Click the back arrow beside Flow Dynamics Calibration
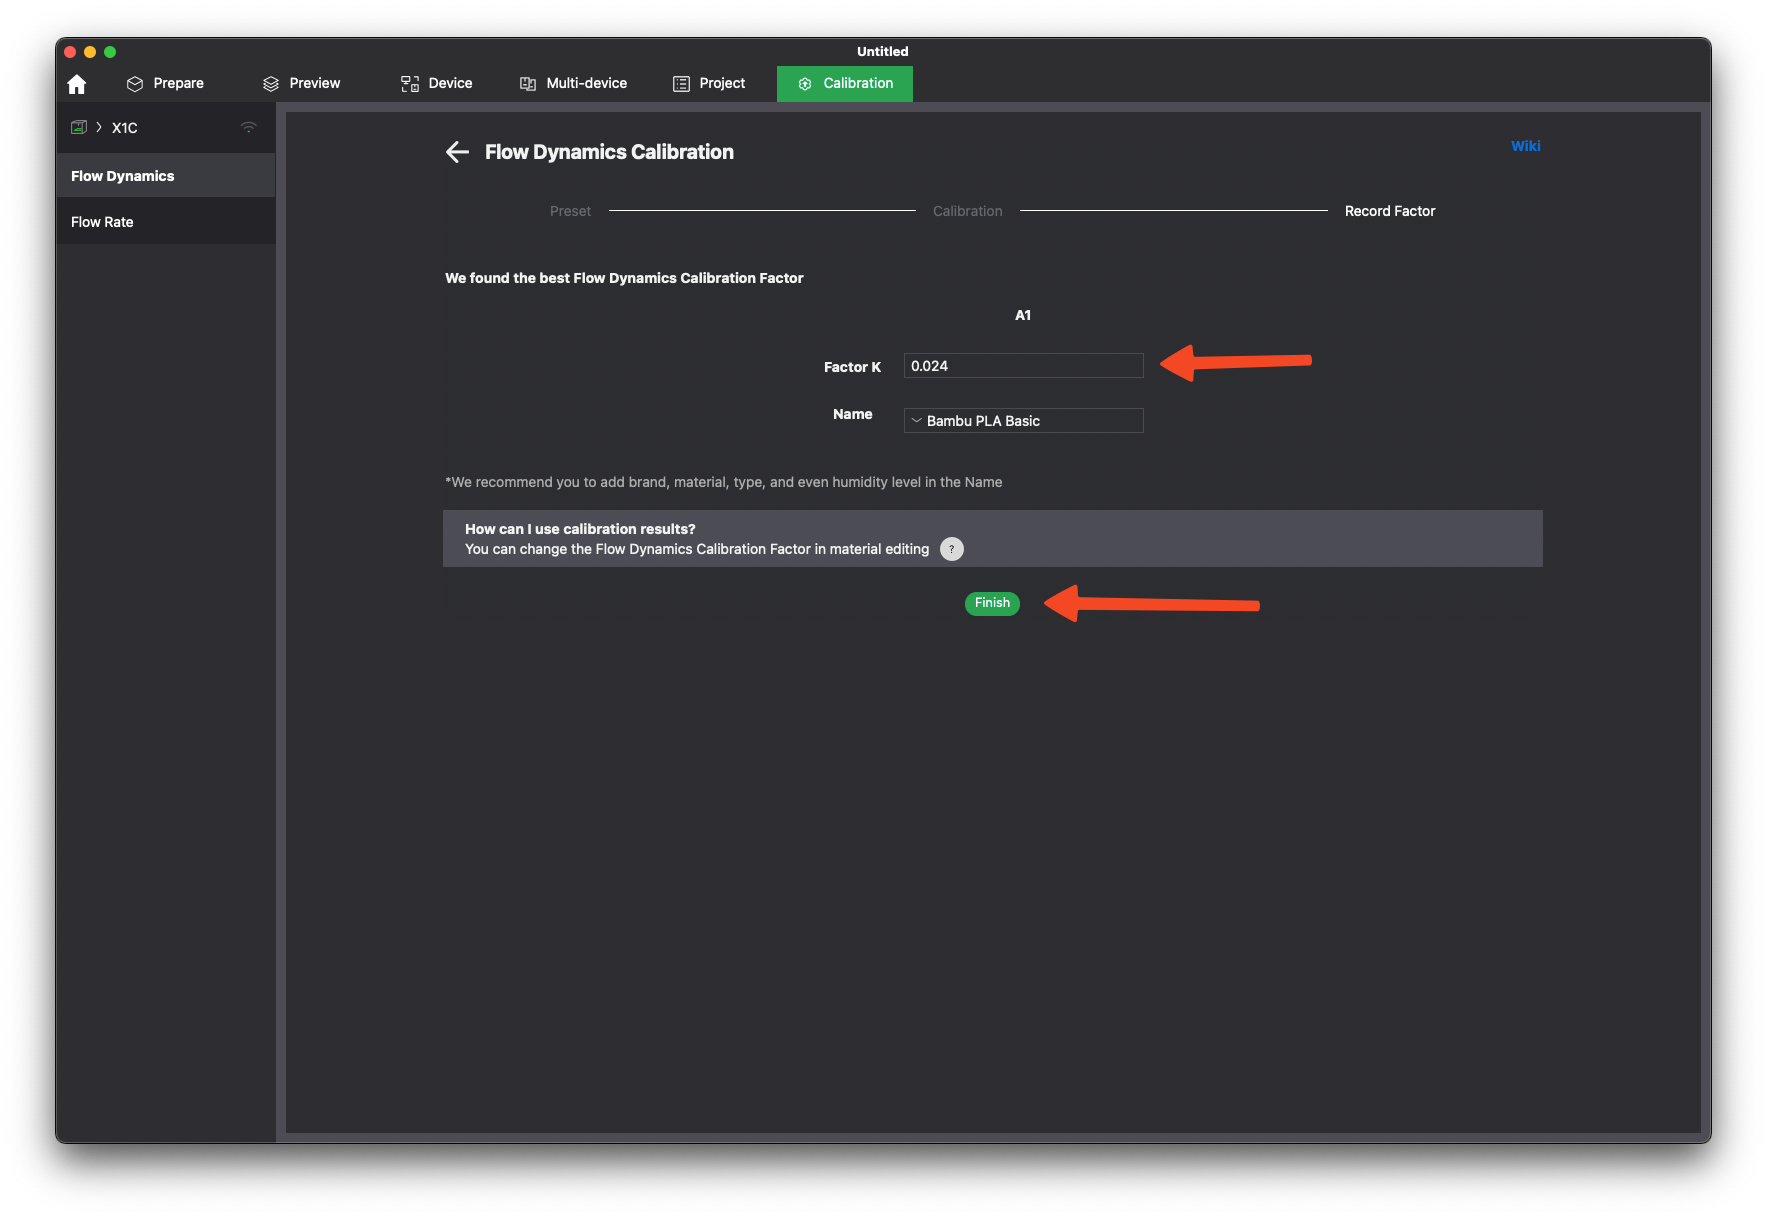1767x1217 pixels. click(x=457, y=152)
